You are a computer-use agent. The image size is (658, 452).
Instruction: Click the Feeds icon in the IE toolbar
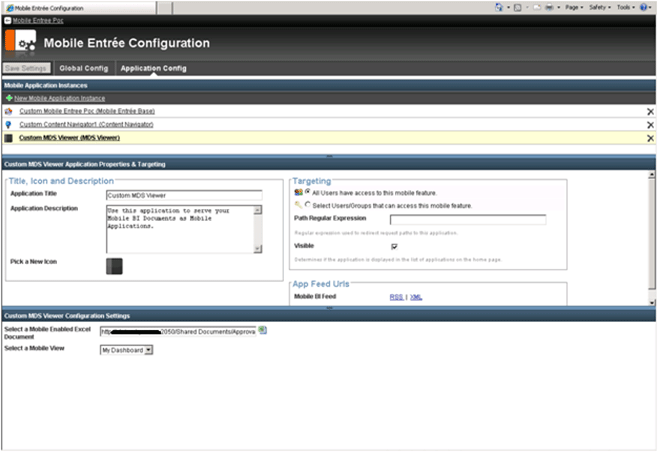click(518, 8)
